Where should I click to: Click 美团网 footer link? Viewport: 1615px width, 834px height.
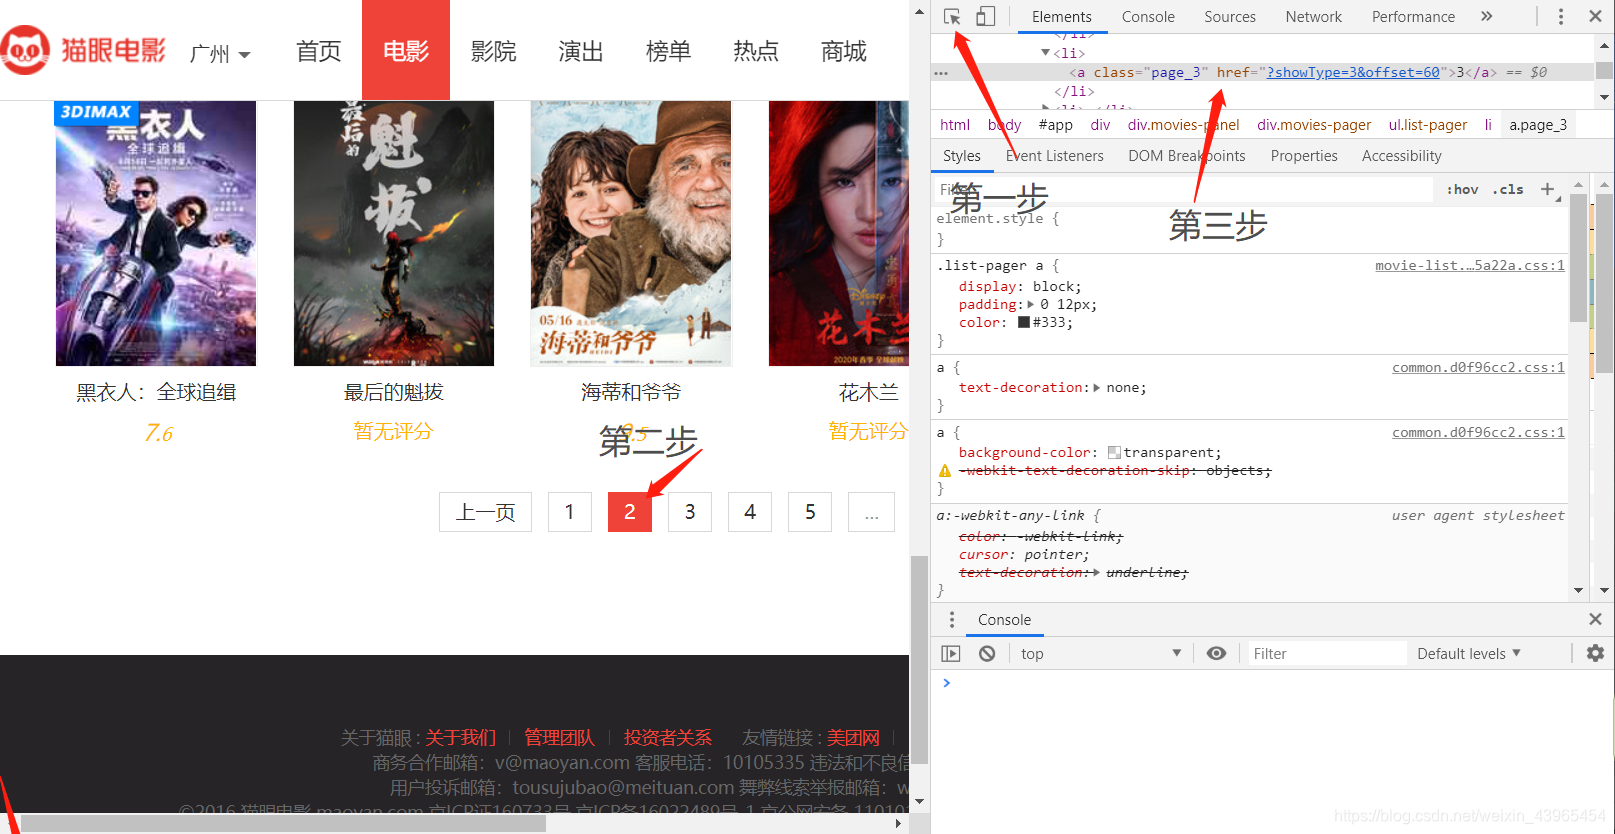point(854,737)
